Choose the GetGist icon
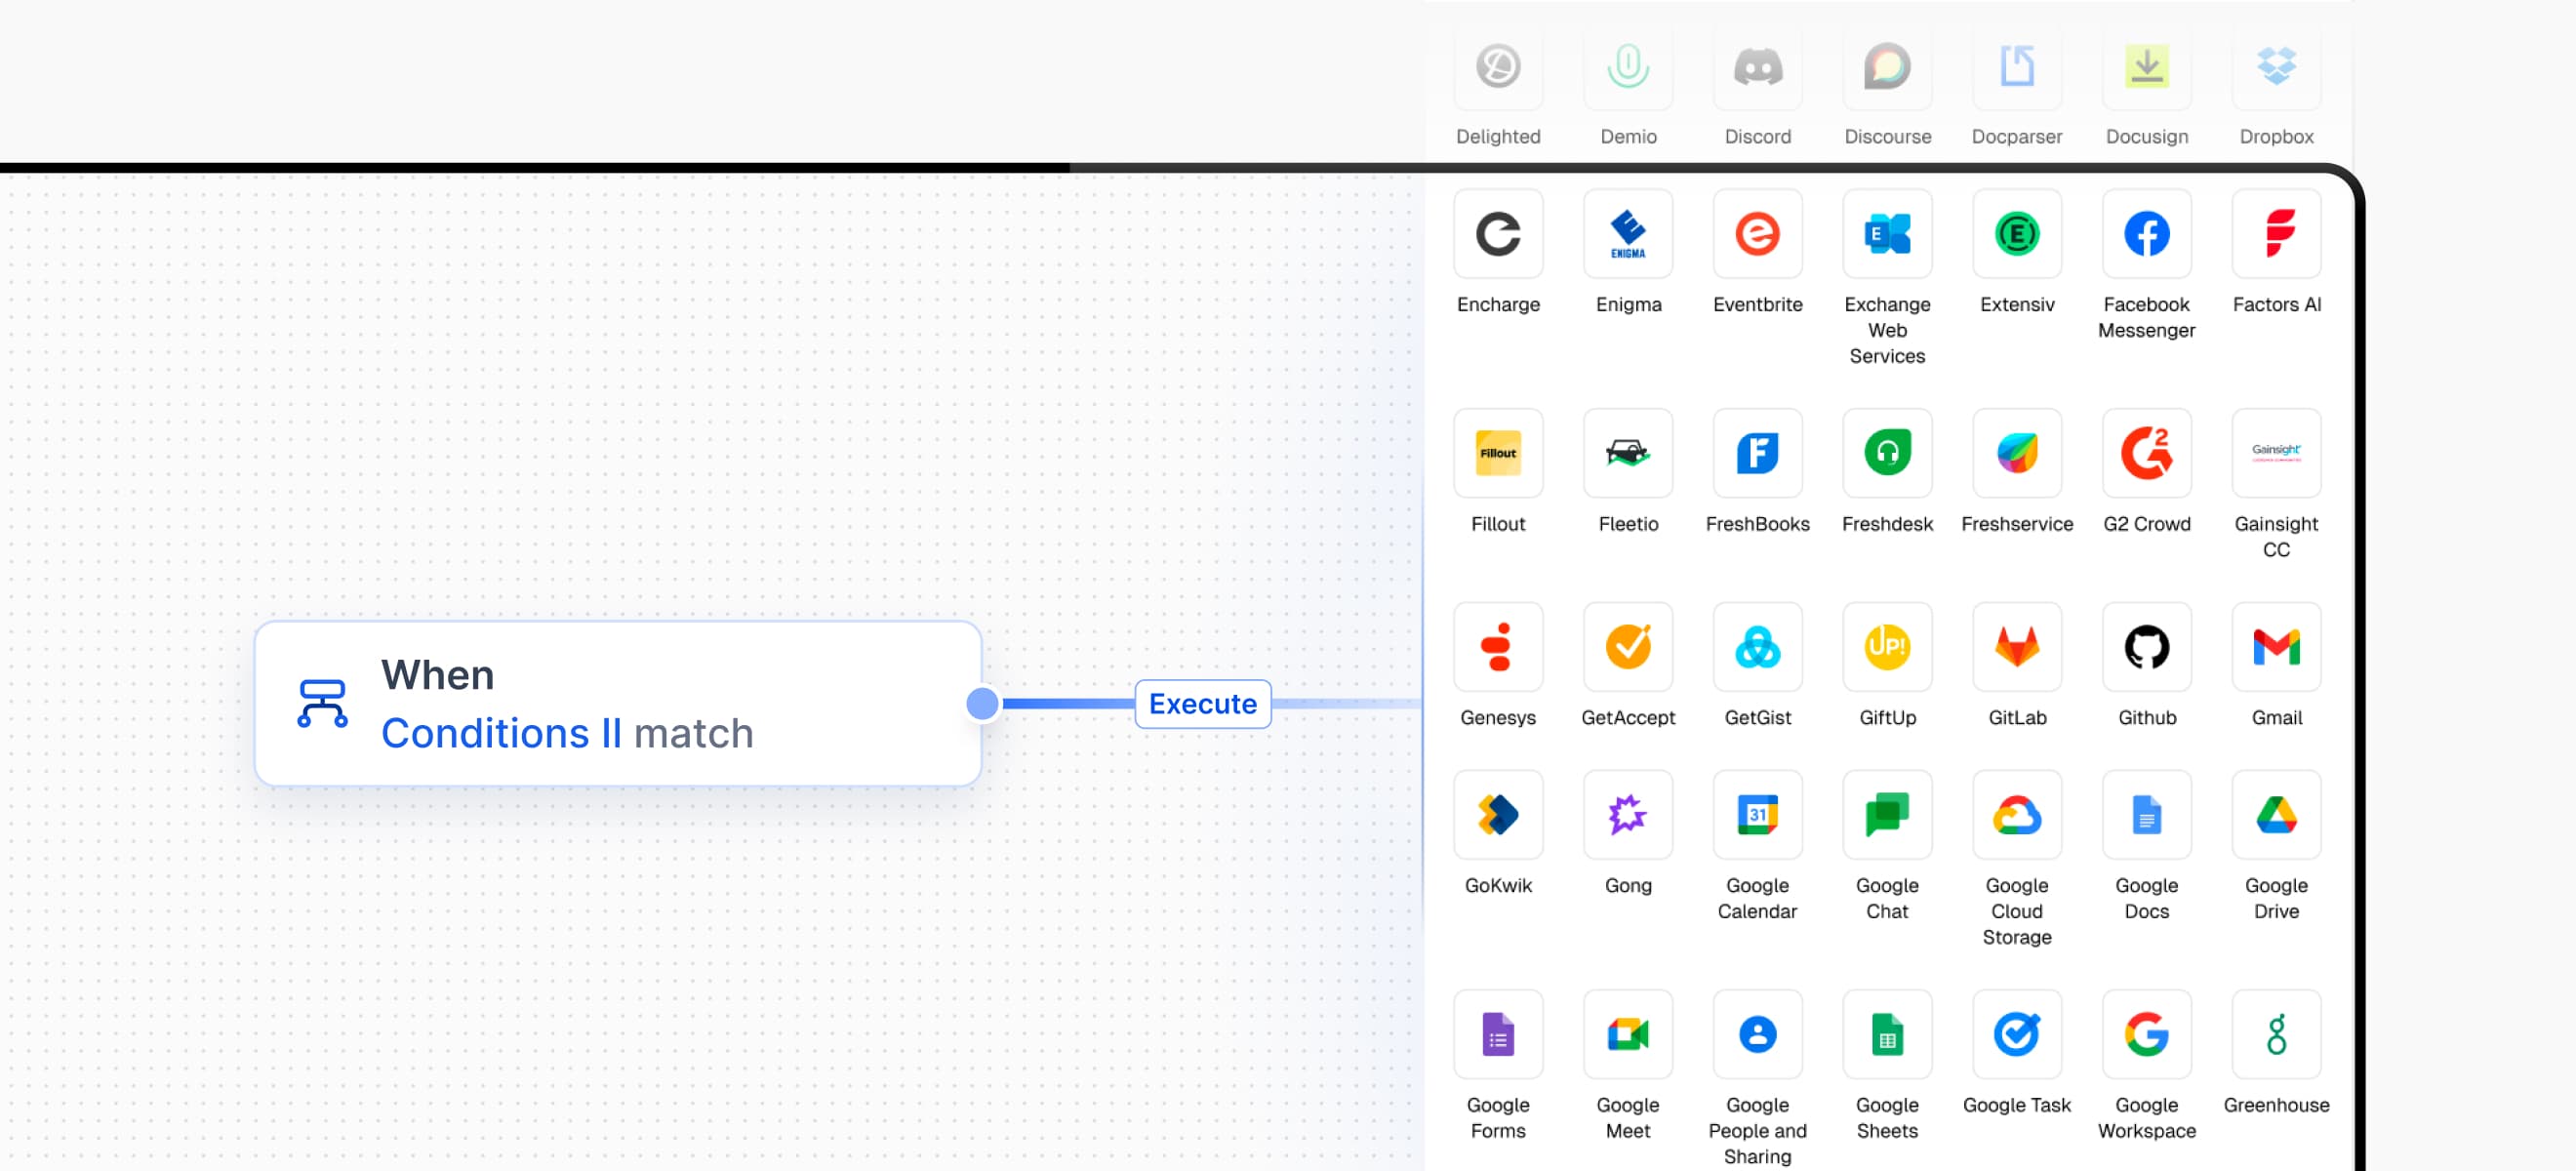The height and width of the screenshot is (1171, 2576). tap(1757, 647)
